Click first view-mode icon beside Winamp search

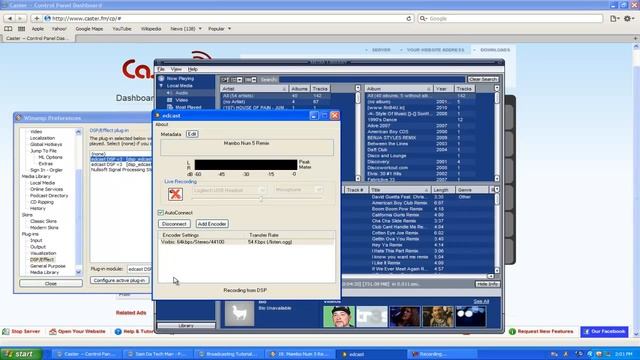click(x=225, y=80)
